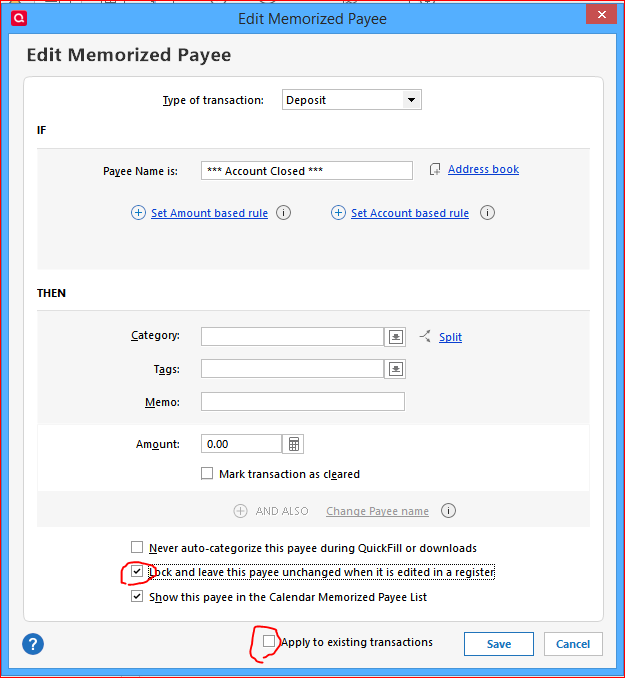Expand the Category dropdown list
The image size is (625, 678).
coord(395,337)
